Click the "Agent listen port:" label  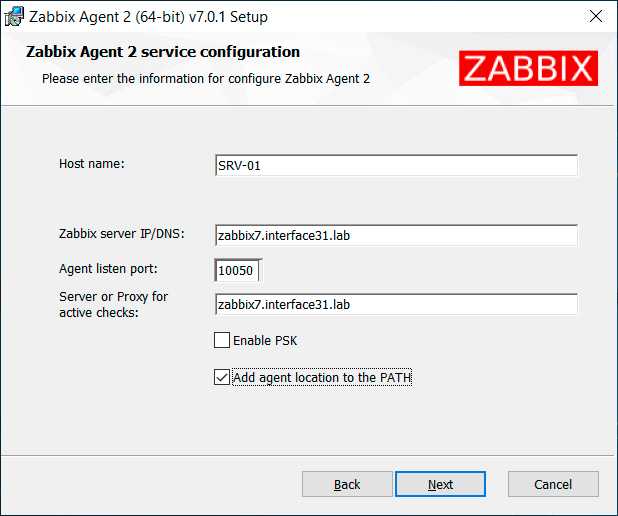pos(108,268)
